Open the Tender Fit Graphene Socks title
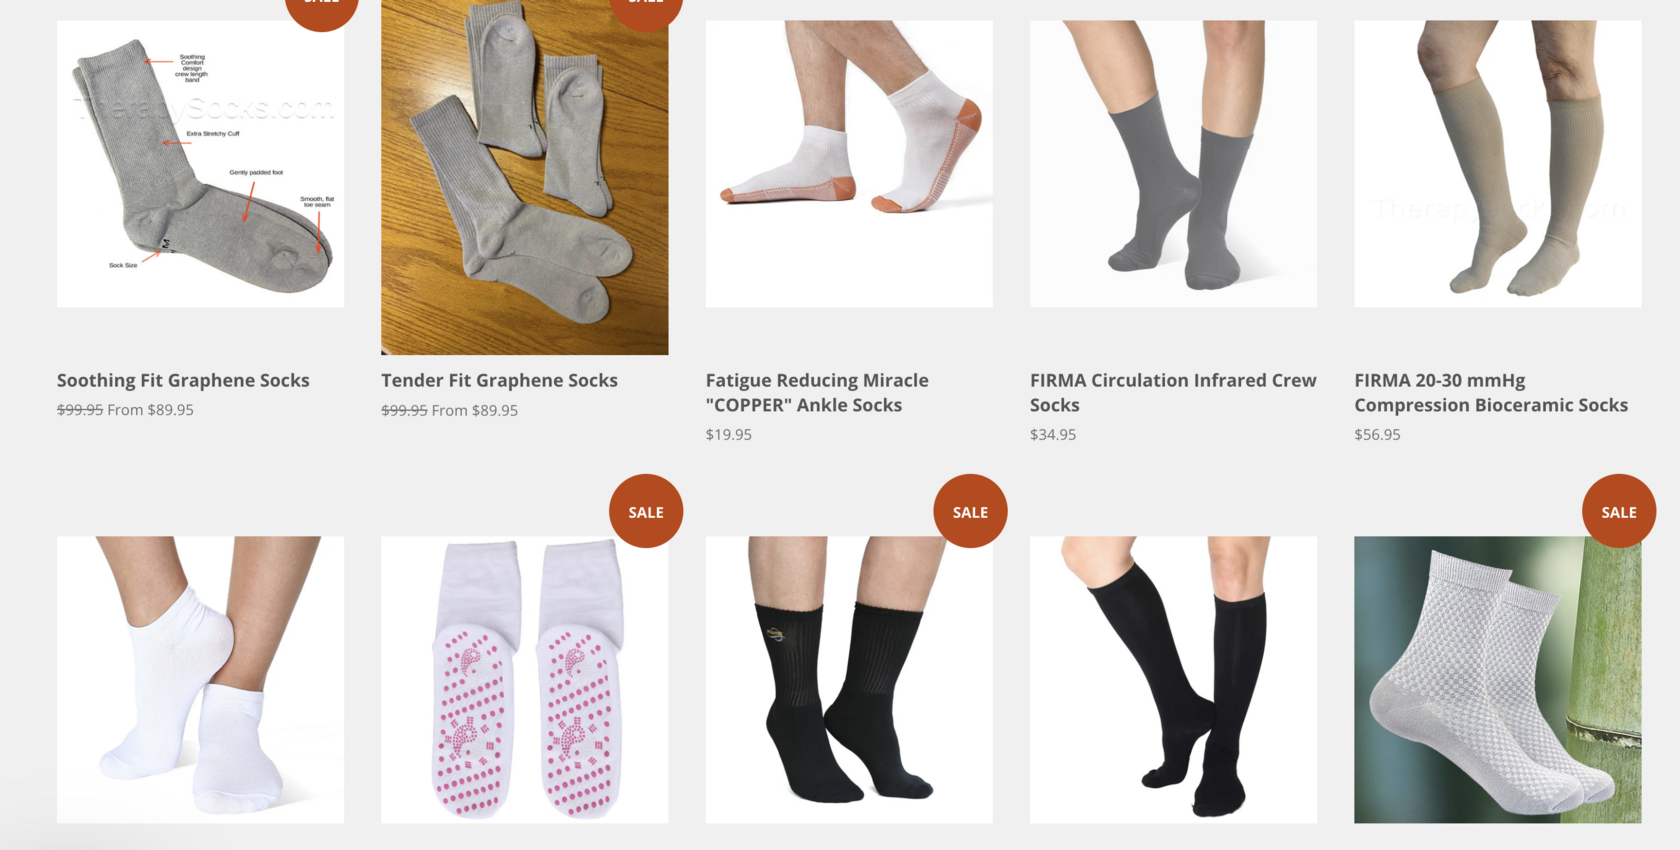 click(499, 380)
